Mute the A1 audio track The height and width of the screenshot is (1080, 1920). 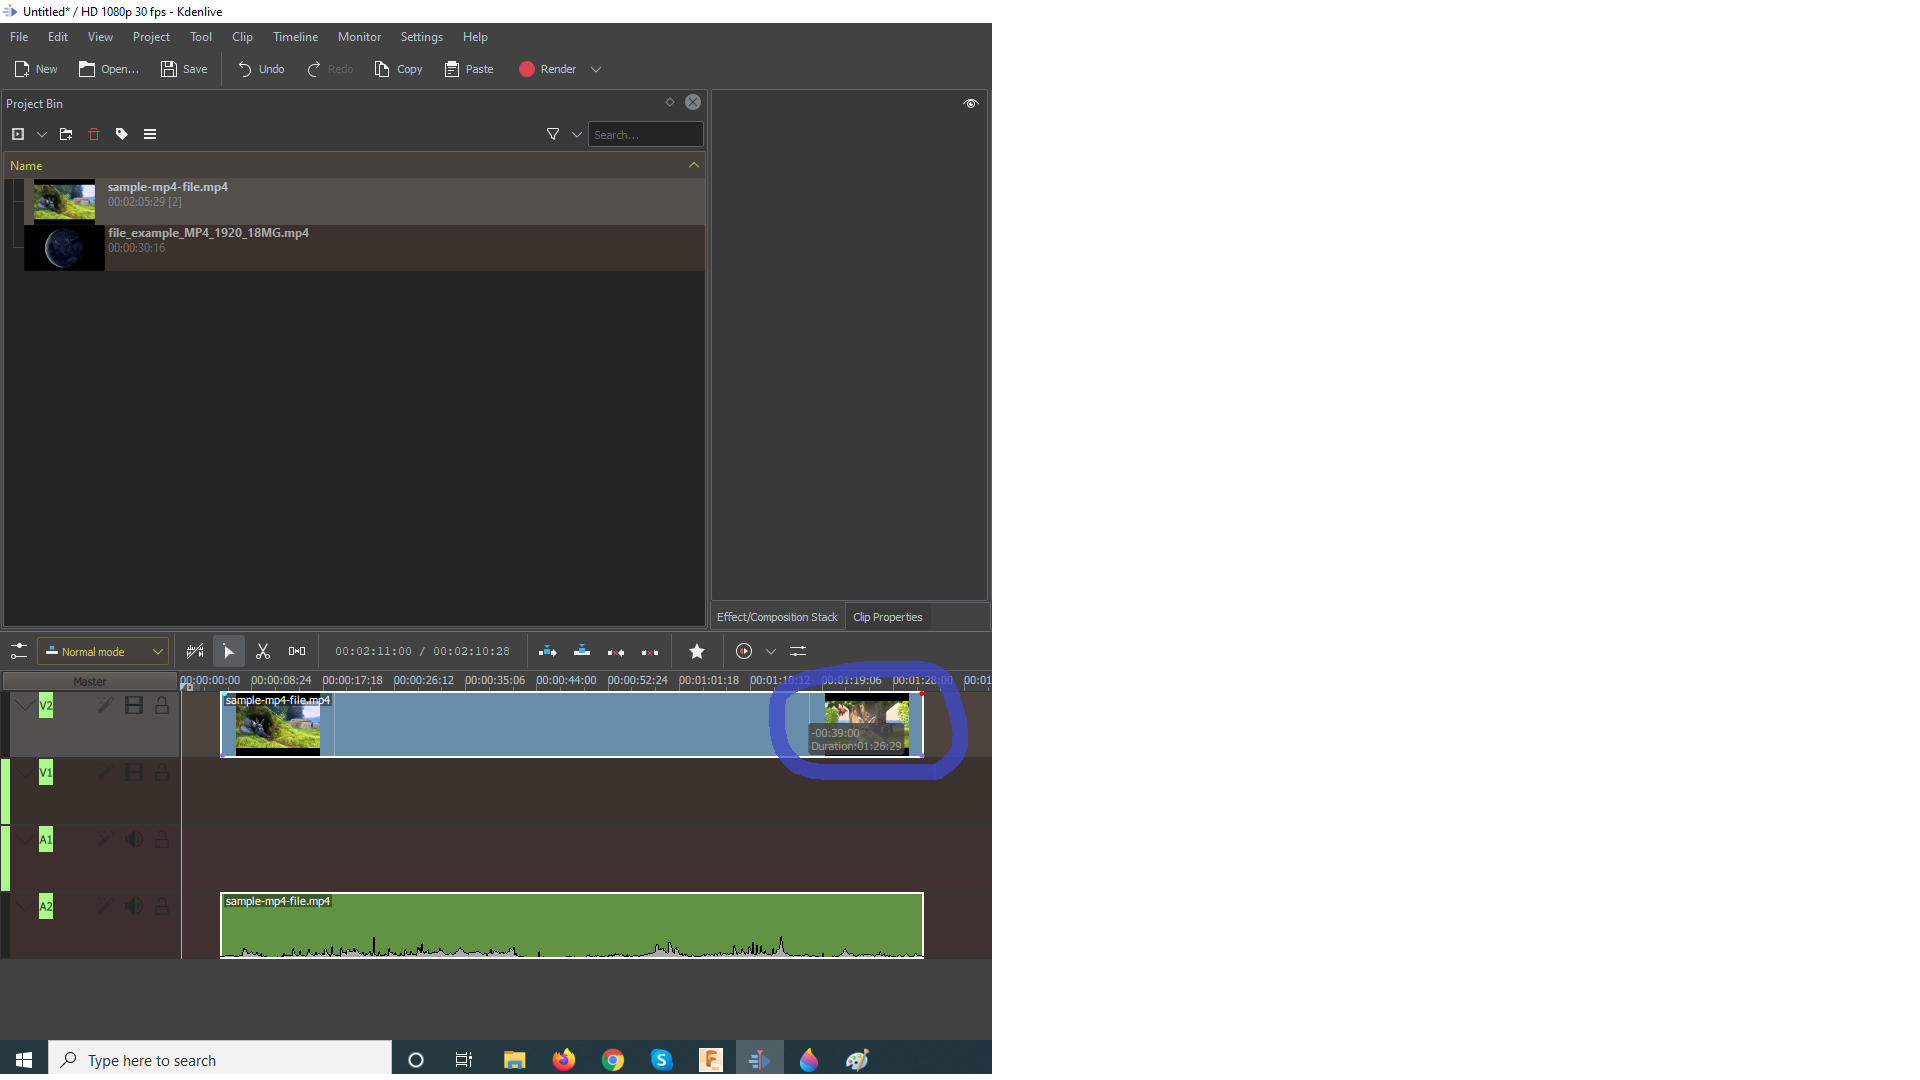tap(133, 839)
